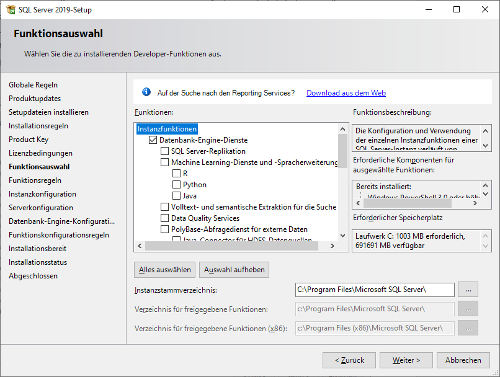500x377 pixels.
Task: Click the Laufwerk C: 1003 MB erforderlich text
Action: 410,236
